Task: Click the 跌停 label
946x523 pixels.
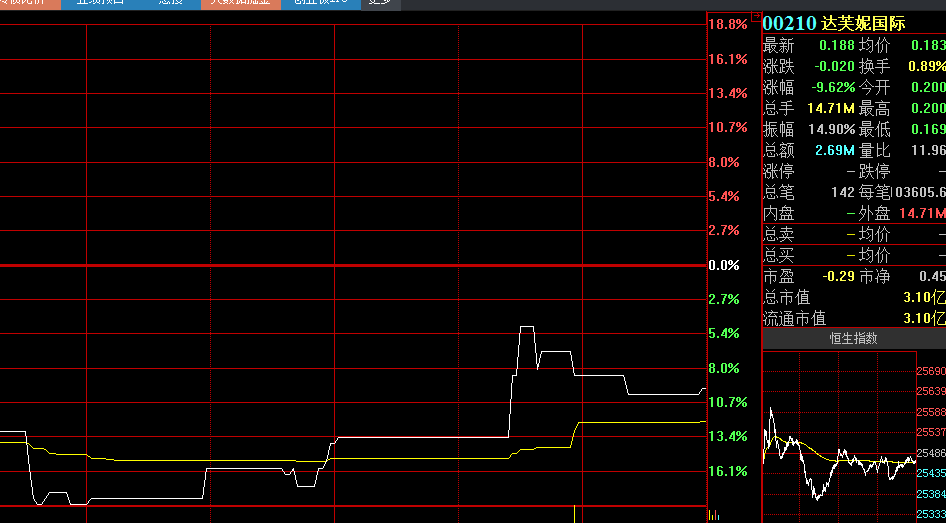Action: pos(874,171)
